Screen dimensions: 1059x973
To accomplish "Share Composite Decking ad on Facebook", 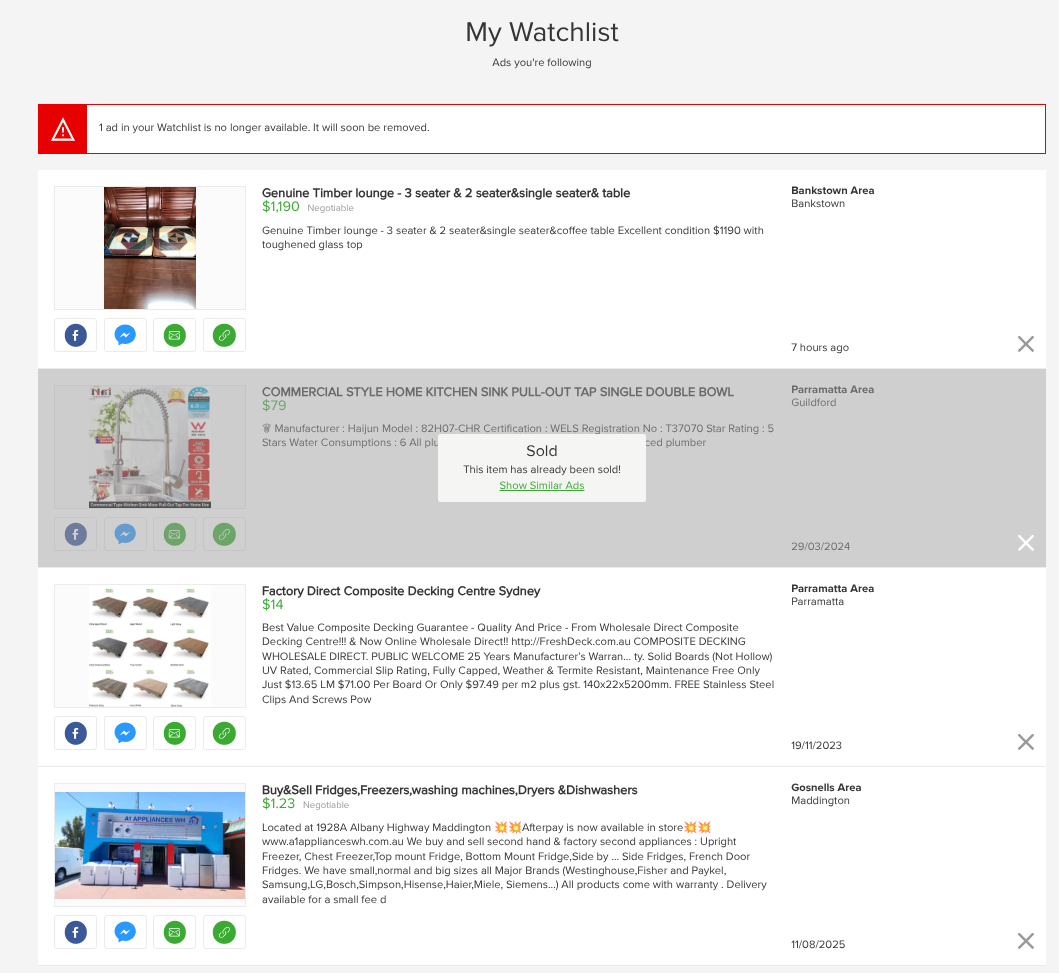I will [75, 733].
